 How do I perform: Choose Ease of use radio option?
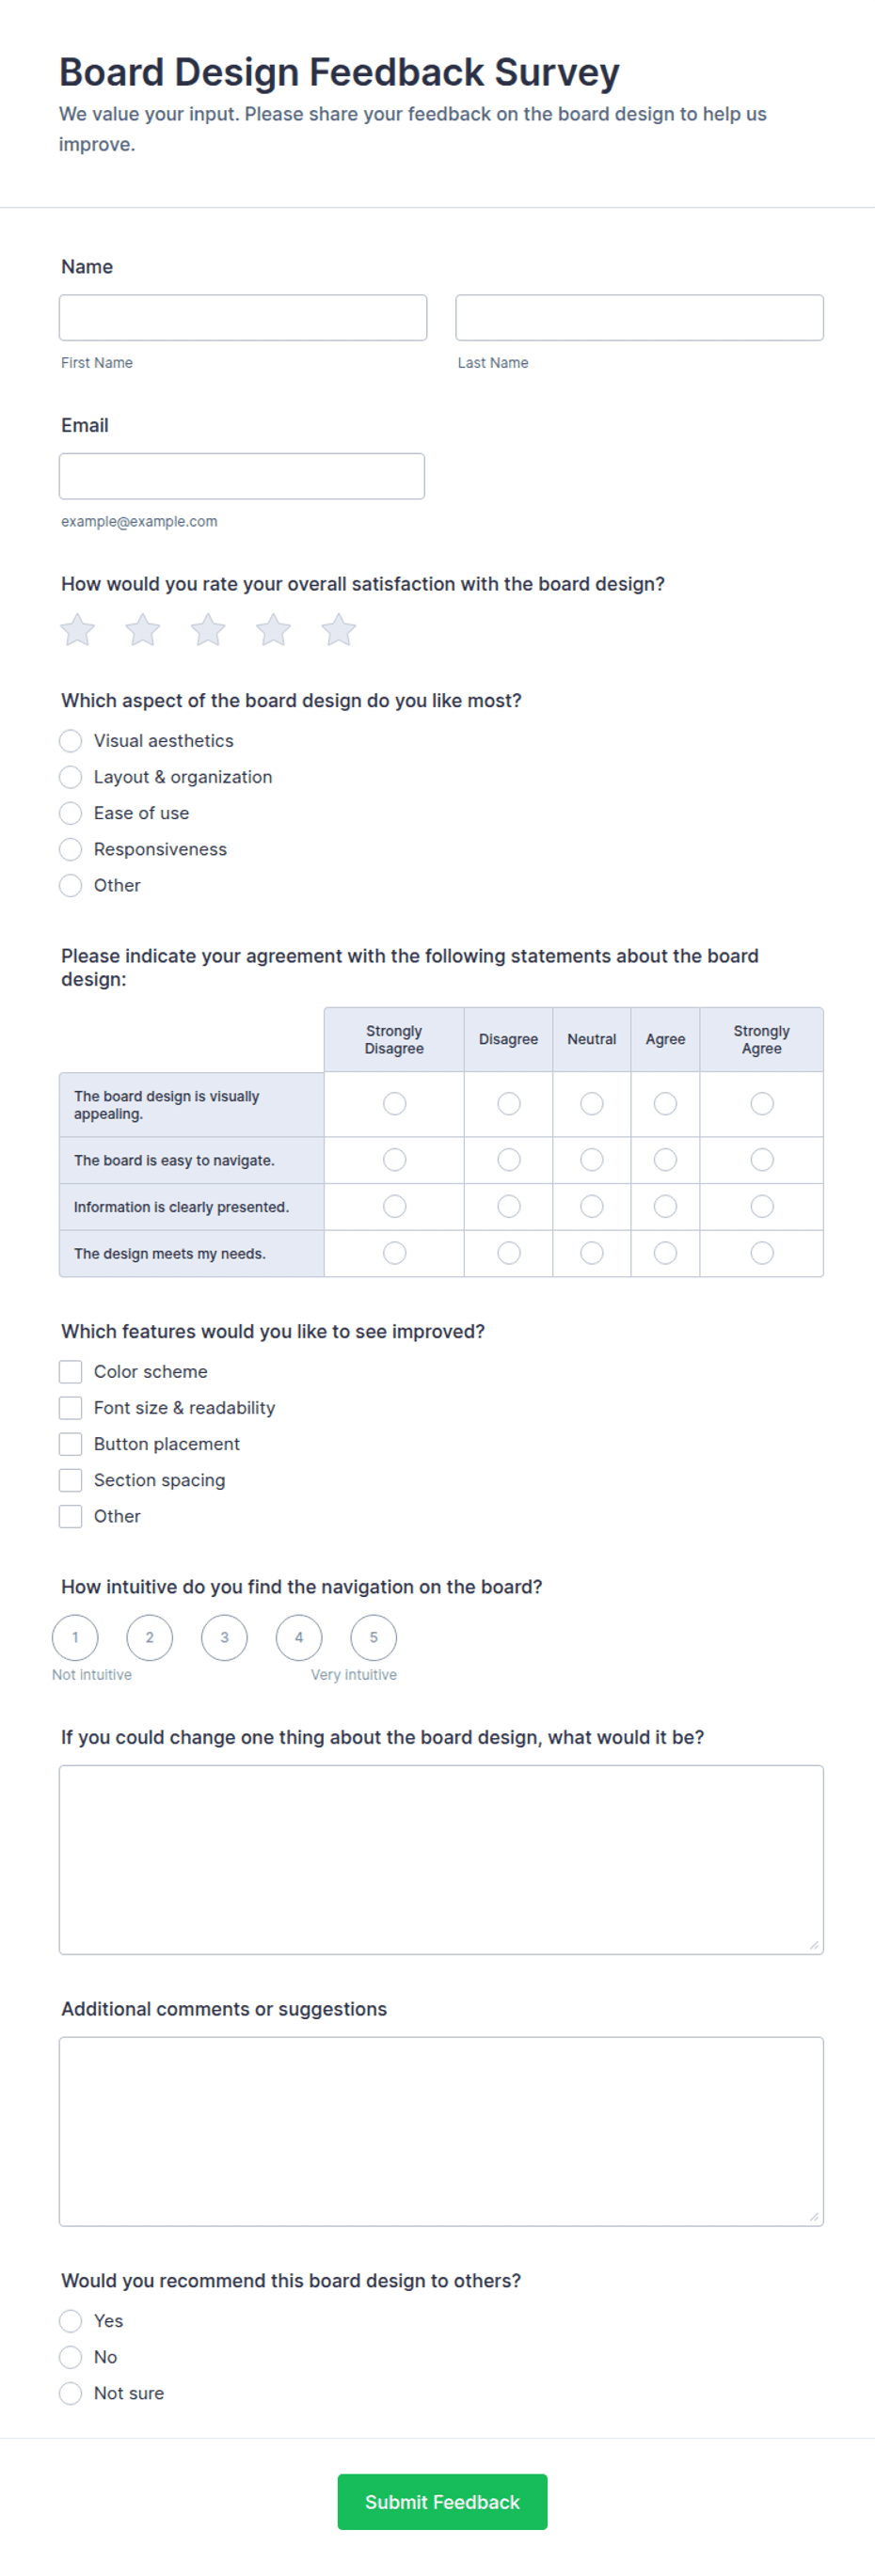tap(70, 813)
